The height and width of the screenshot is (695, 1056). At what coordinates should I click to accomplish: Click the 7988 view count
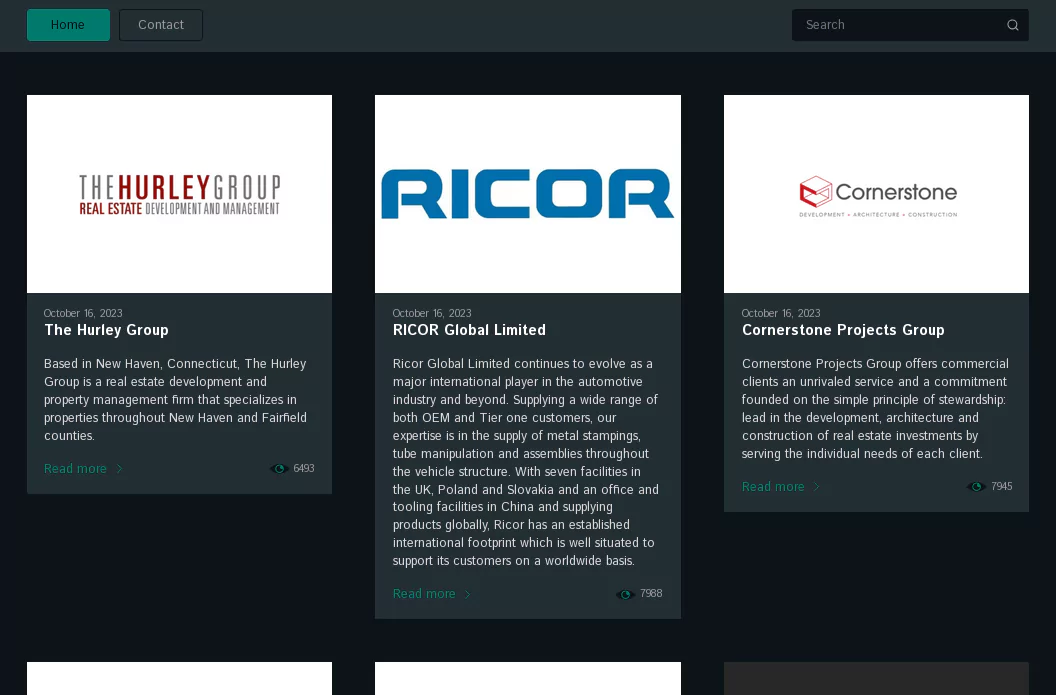(x=651, y=594)
